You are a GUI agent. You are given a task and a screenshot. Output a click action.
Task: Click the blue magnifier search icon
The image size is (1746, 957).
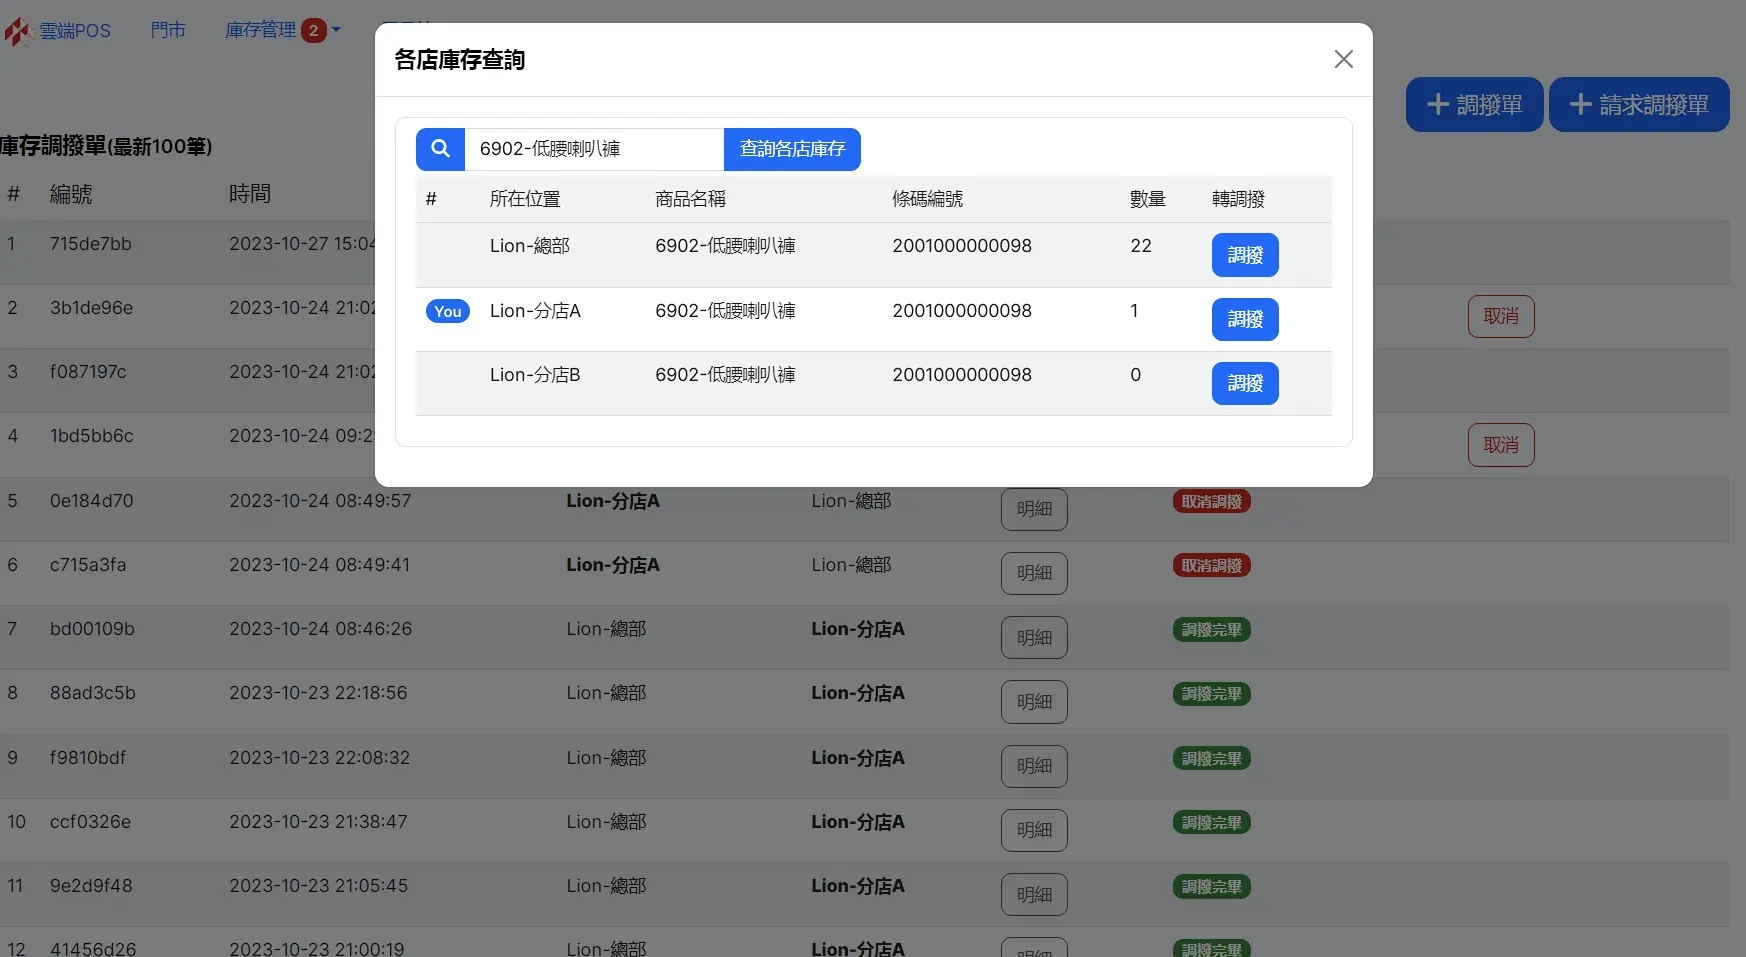440,149
